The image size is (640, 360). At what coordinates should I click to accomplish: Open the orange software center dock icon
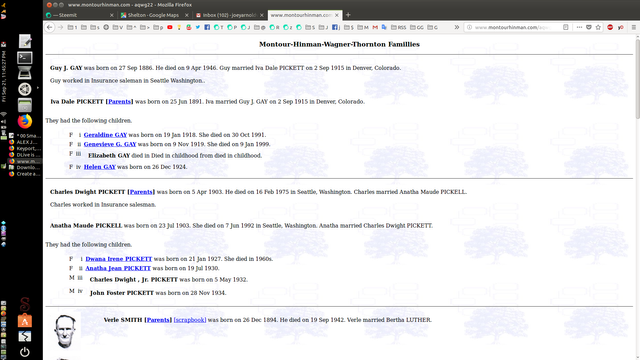coord(25,321)
